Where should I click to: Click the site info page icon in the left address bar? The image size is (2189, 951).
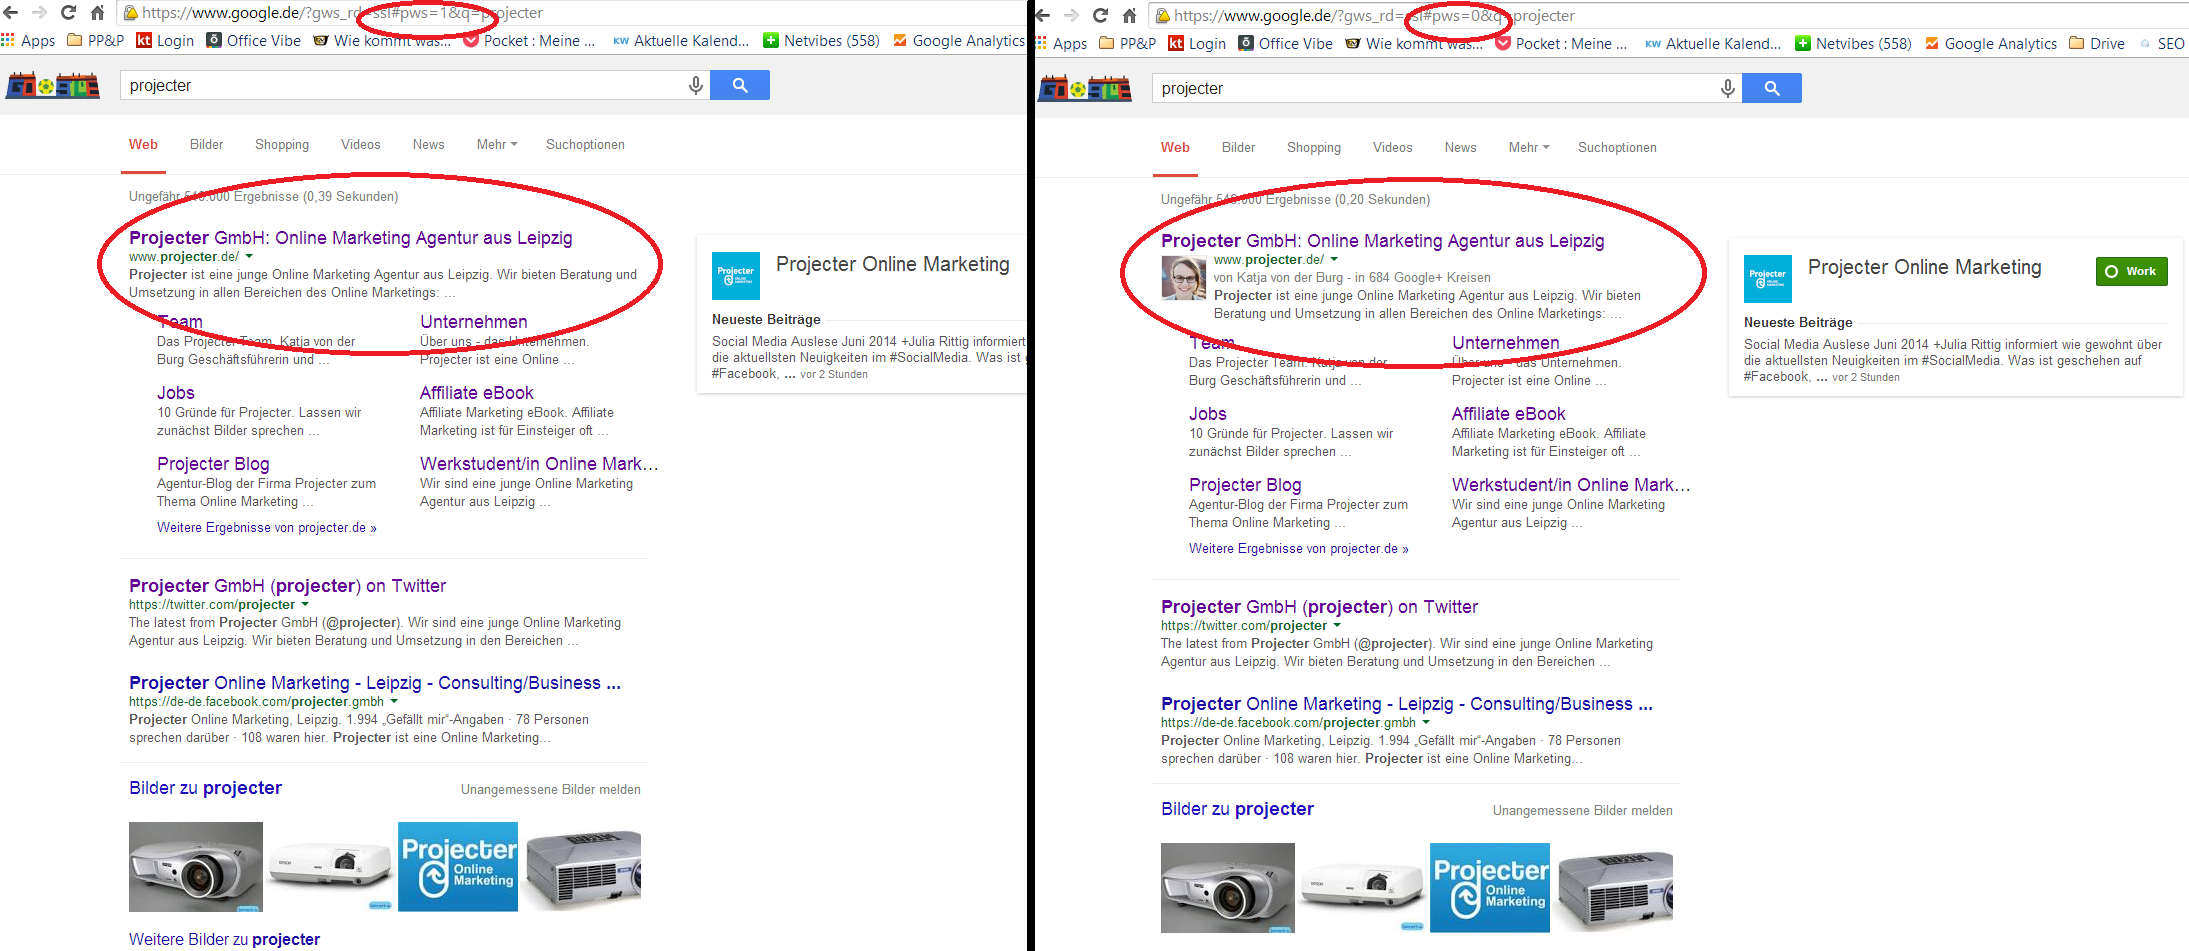[x=130, y=13]
